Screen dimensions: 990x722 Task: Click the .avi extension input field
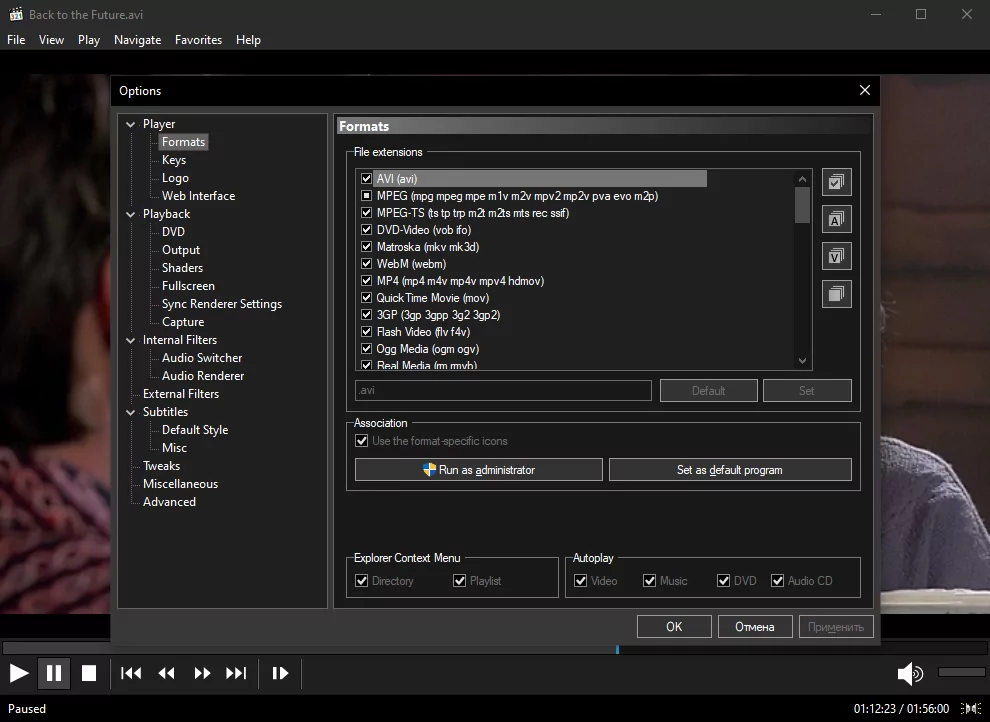click(503, 391)
